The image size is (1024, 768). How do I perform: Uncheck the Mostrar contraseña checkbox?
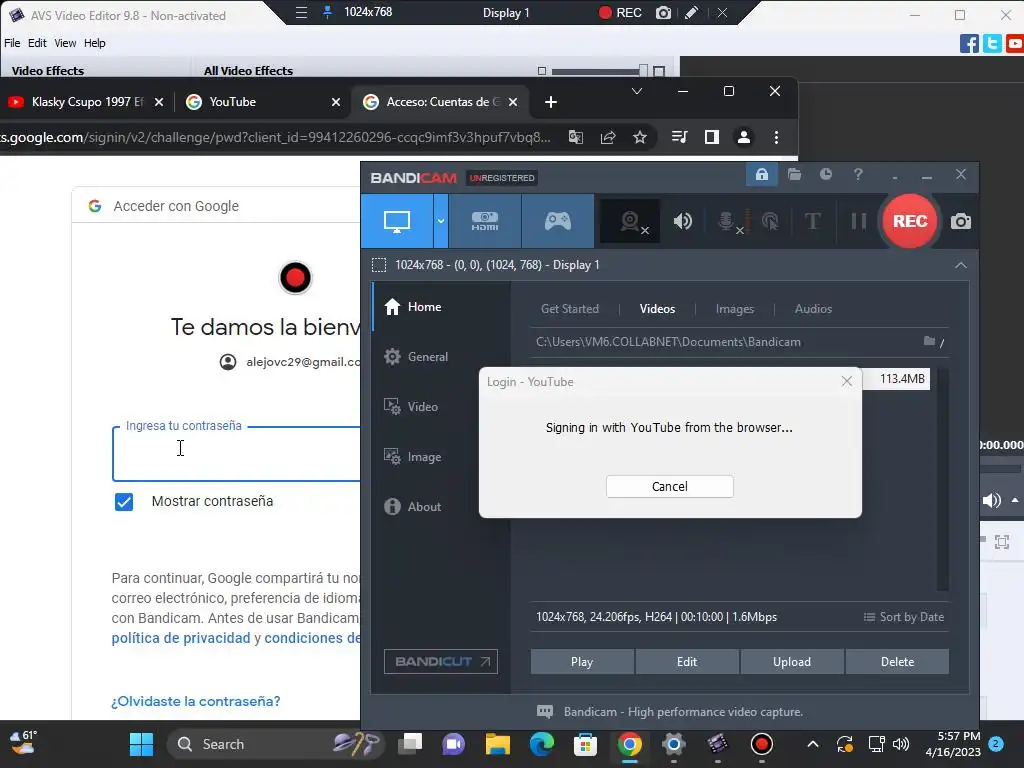pyautogui.click(x=124, y=502)
